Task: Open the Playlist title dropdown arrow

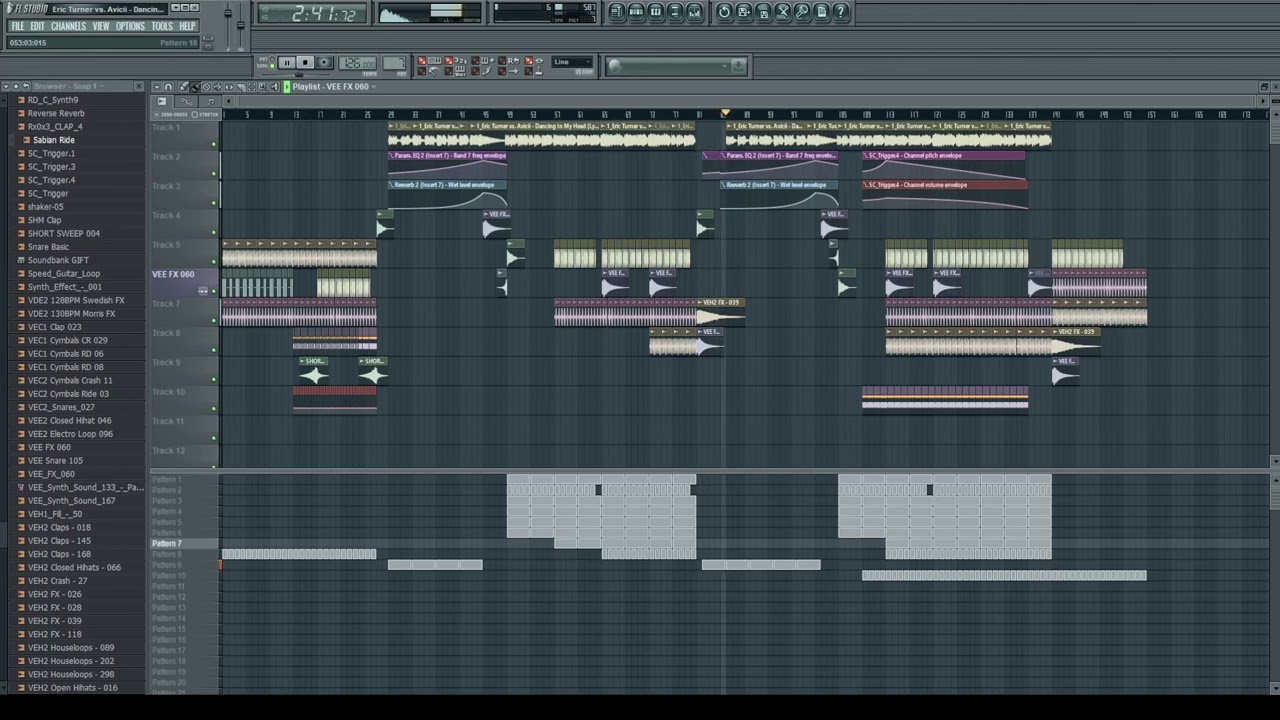Action: [374, 87]
